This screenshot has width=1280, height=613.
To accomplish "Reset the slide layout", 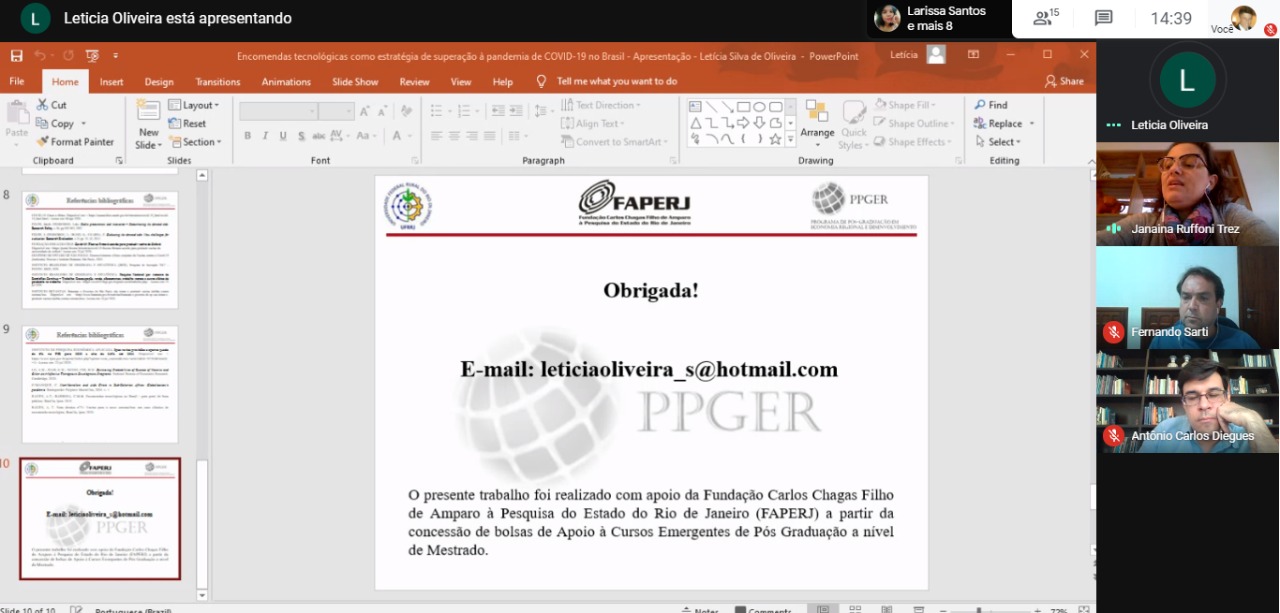I will click(187, 124).
